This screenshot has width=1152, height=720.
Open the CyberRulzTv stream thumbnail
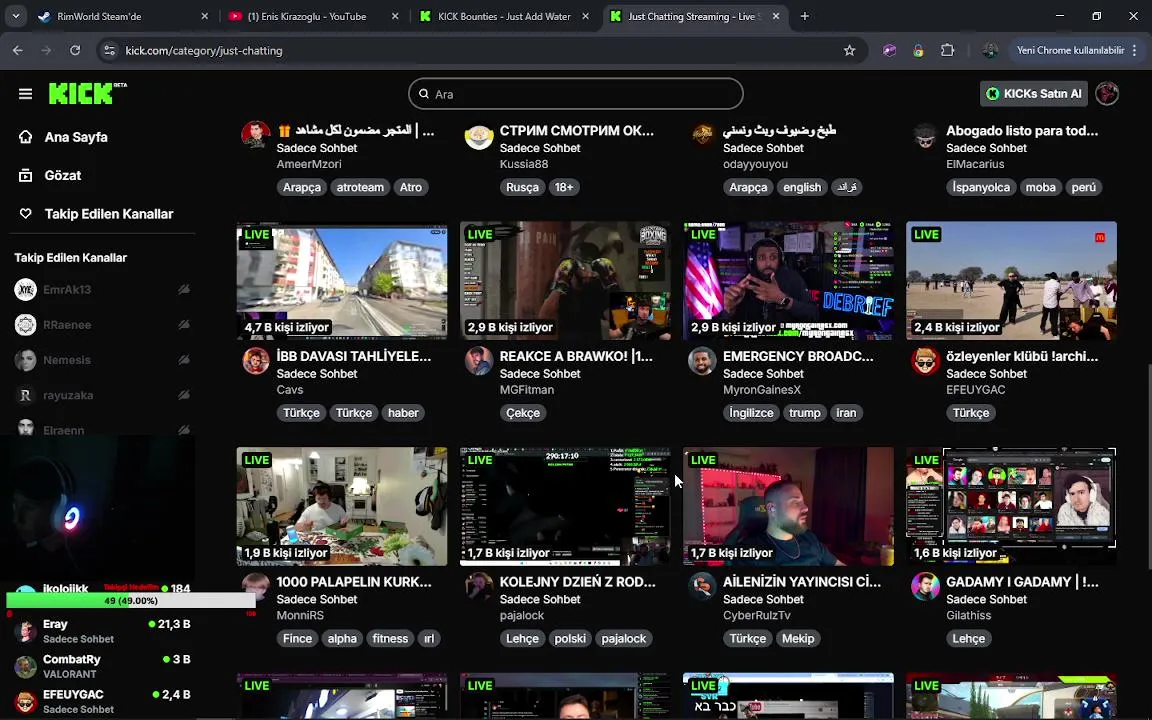click(788, 506)
